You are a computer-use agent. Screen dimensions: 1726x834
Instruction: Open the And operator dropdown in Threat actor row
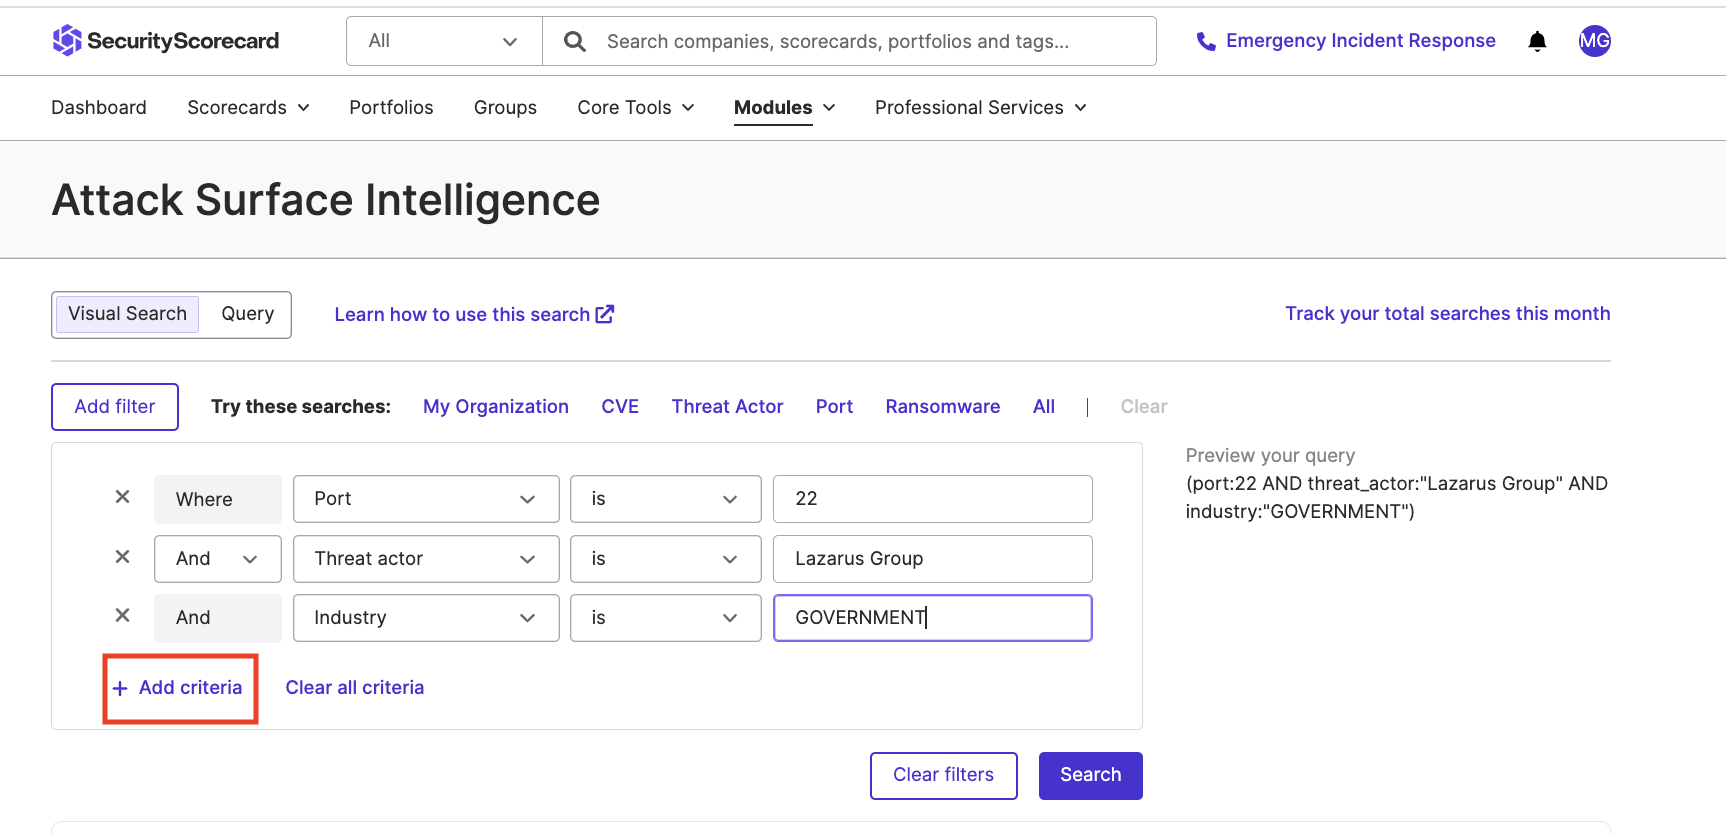(x=218, y=559)
